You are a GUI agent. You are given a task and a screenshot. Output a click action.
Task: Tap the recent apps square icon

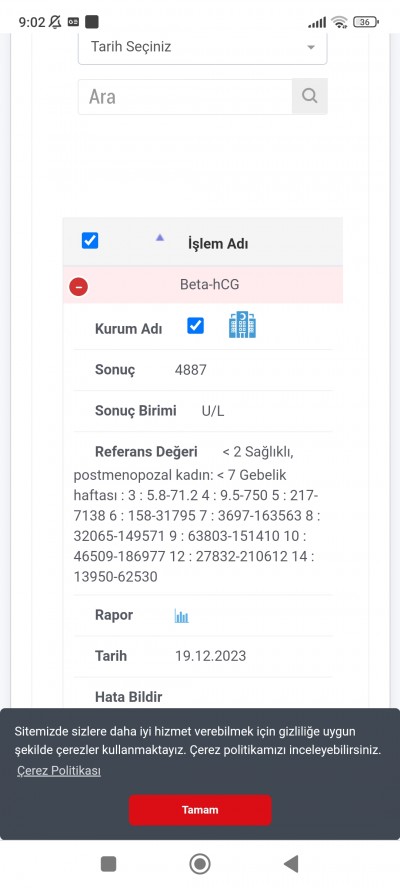[x=108, y=864]
